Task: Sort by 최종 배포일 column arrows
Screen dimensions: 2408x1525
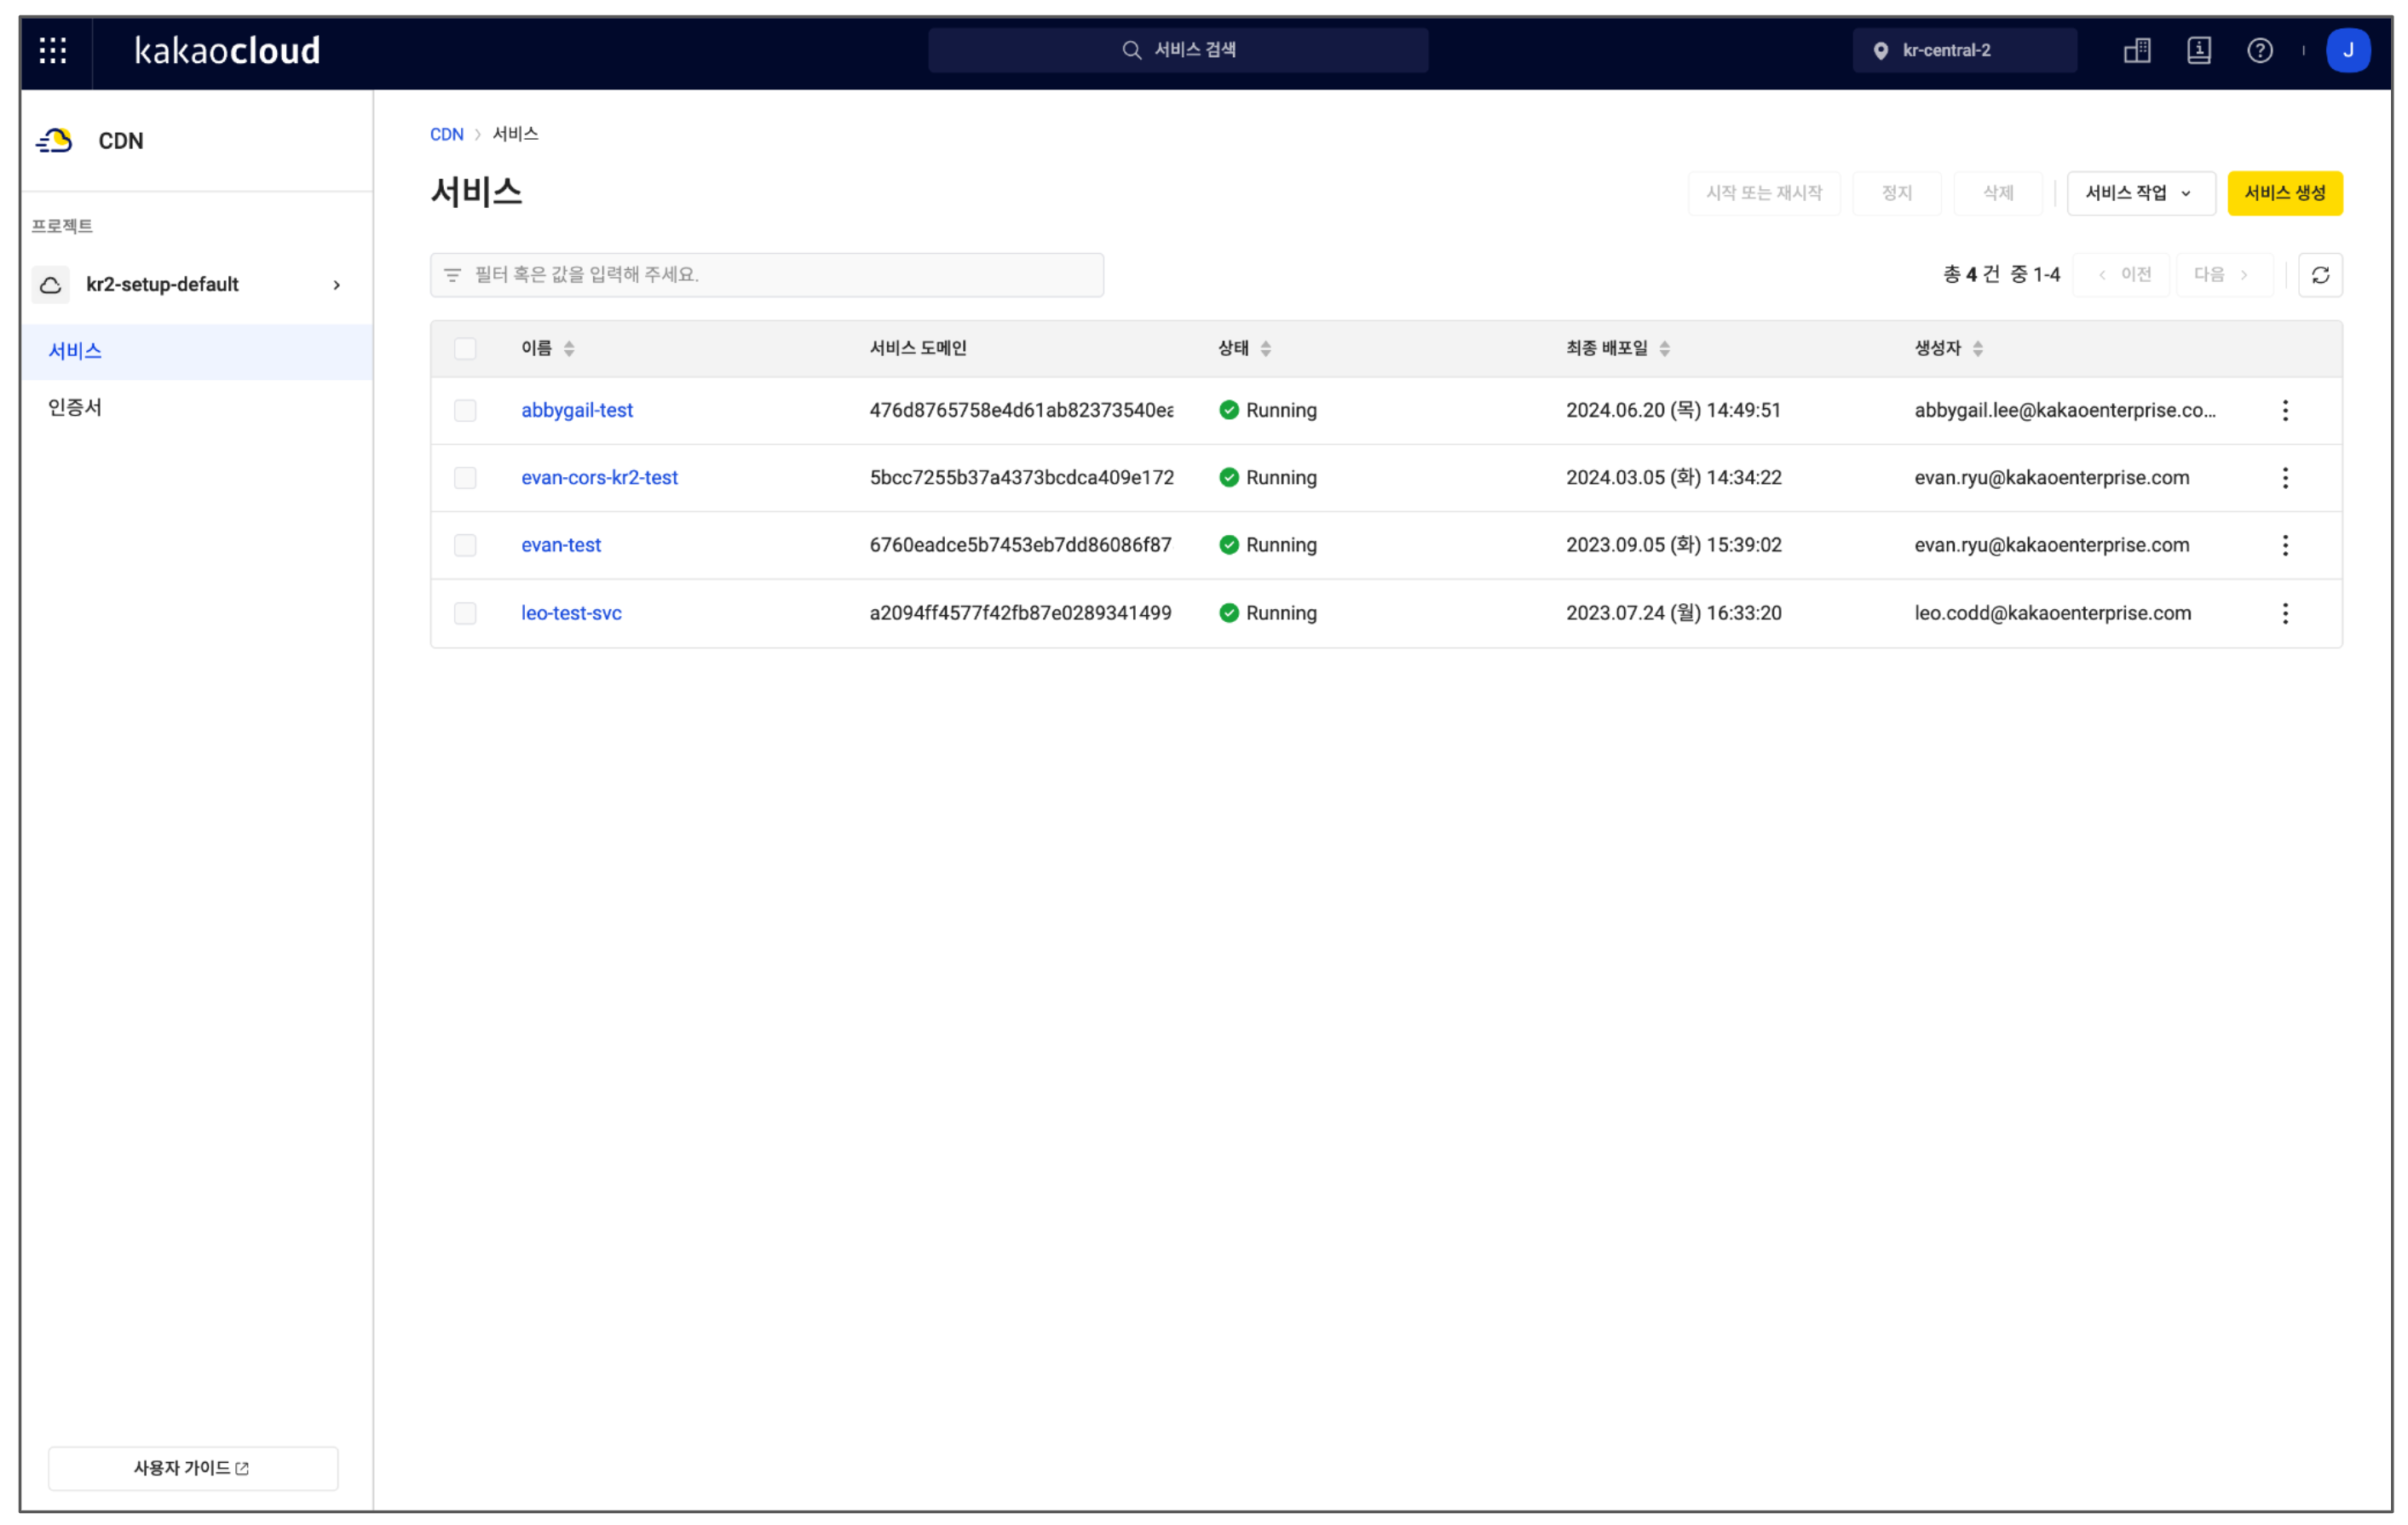Action: [x=1664, y=349]
